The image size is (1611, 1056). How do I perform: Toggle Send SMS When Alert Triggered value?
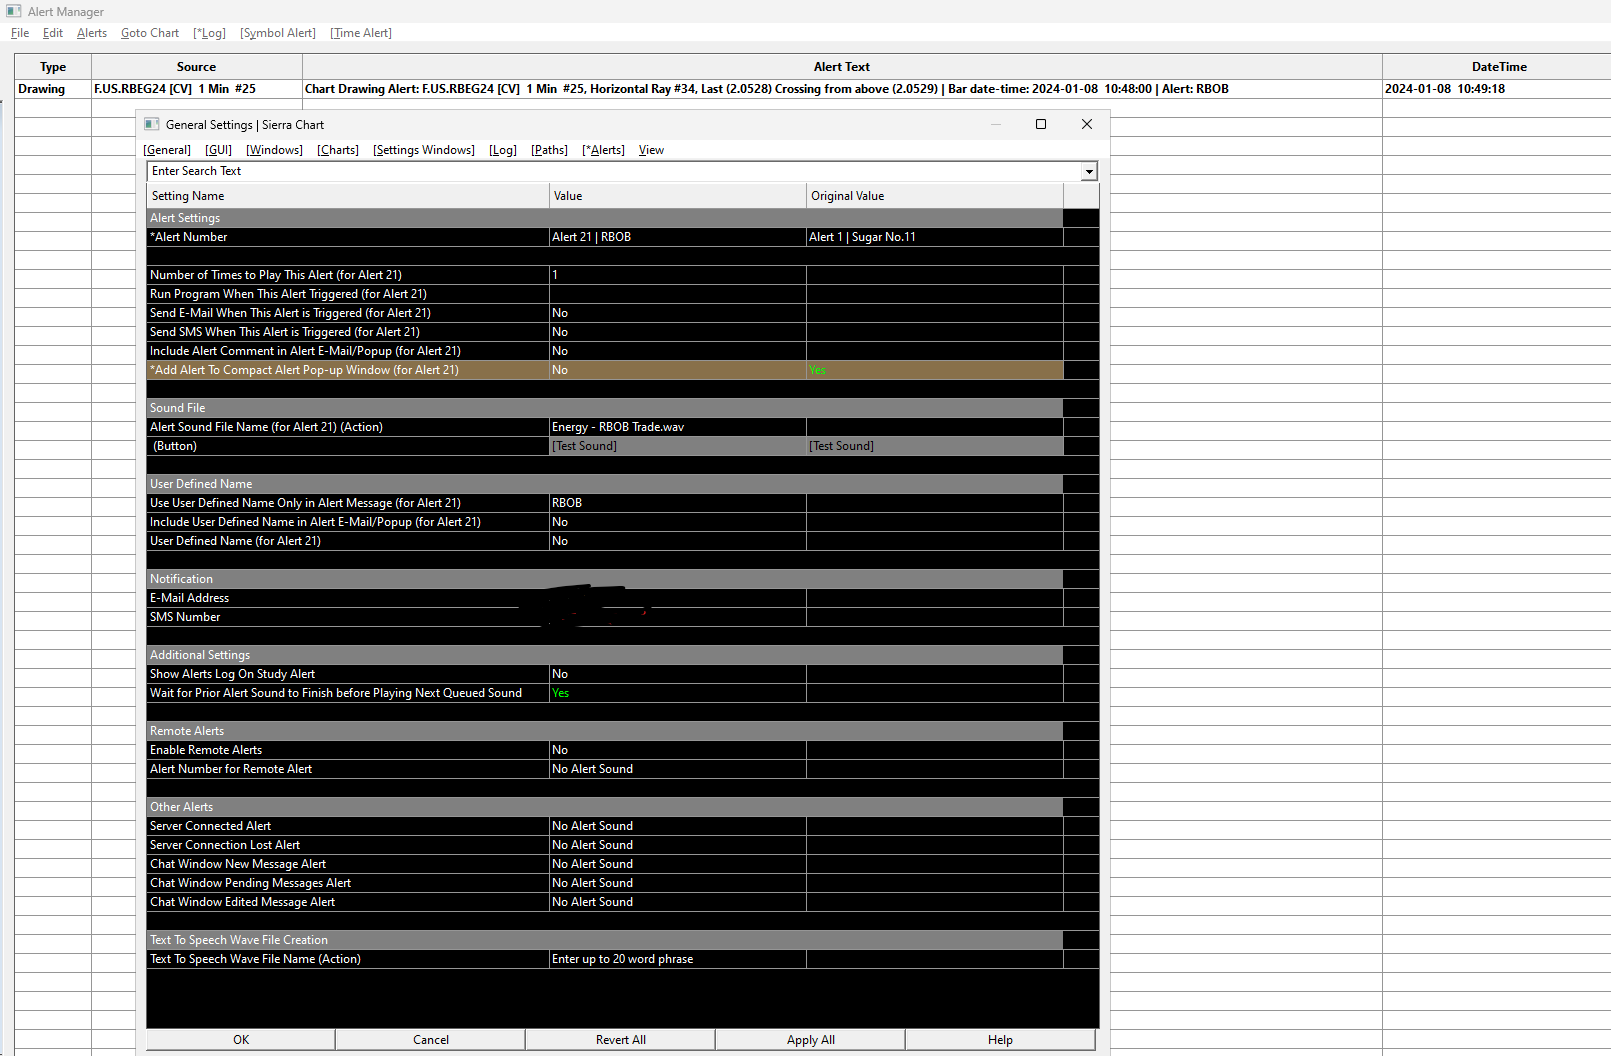[677, 332]
